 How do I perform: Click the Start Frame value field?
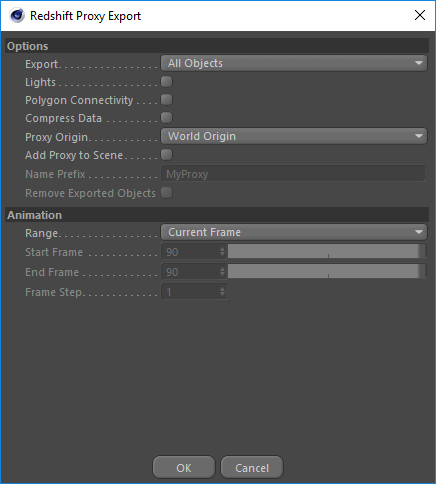190,252
